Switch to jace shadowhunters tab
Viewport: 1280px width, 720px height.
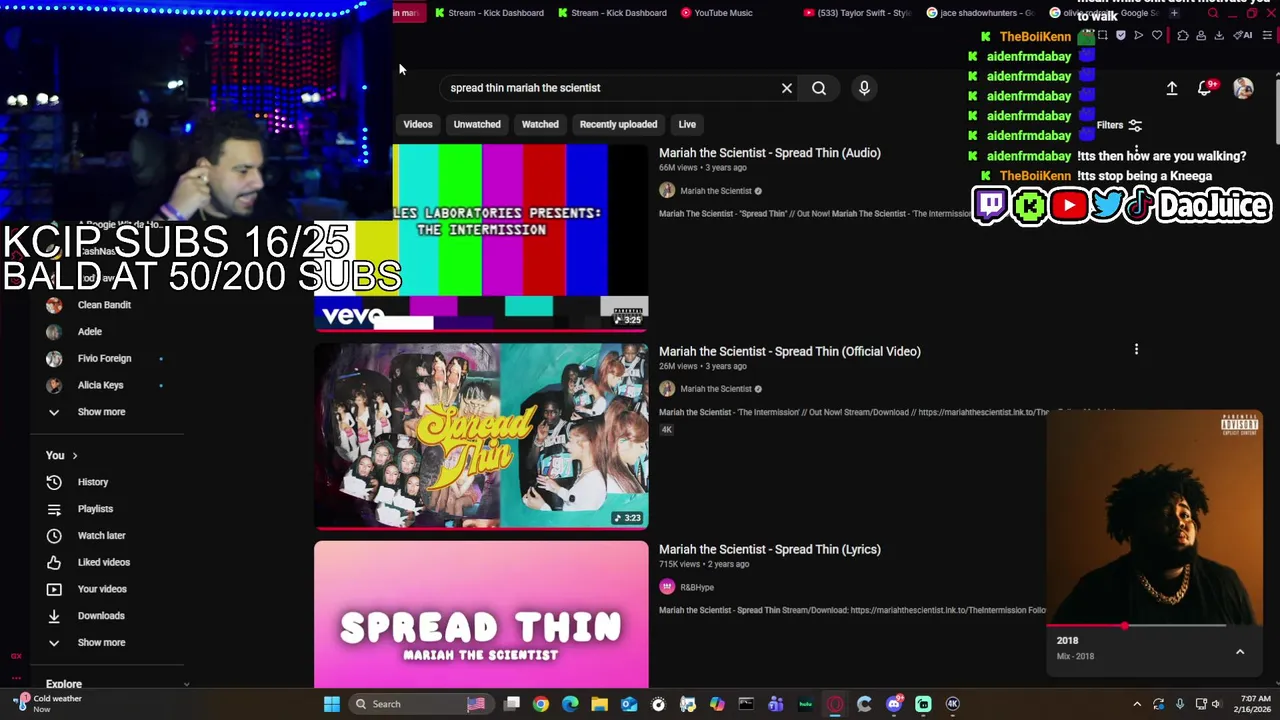click(x=980, y=13)
